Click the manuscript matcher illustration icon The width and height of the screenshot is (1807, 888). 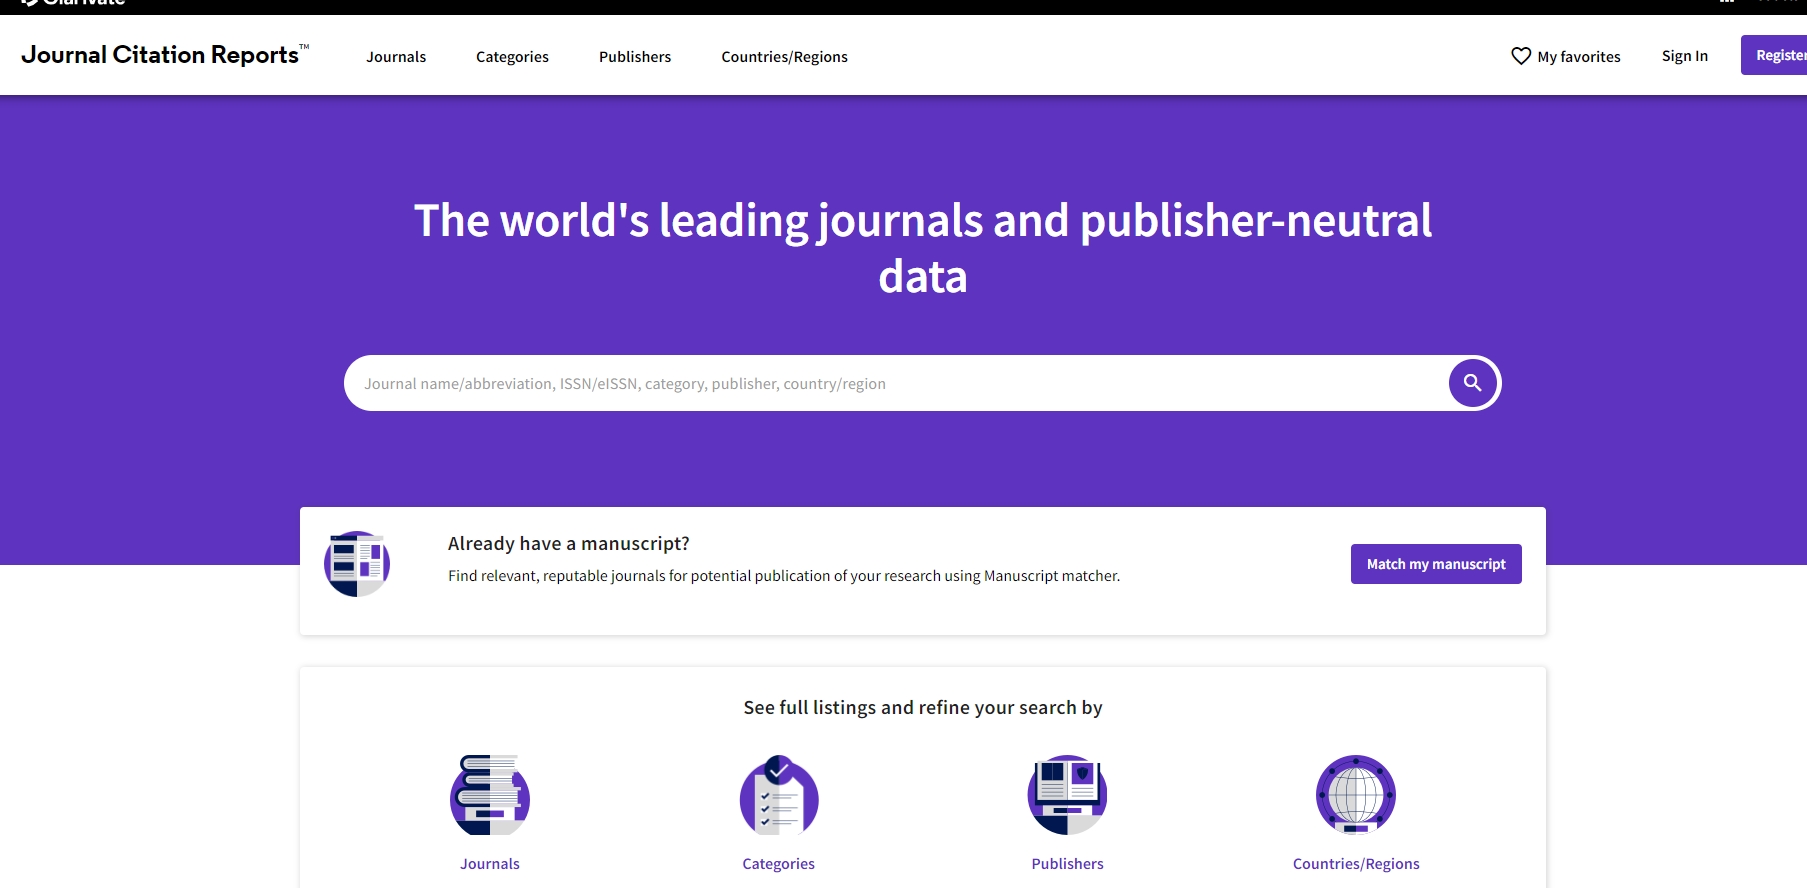click(357, 564)
